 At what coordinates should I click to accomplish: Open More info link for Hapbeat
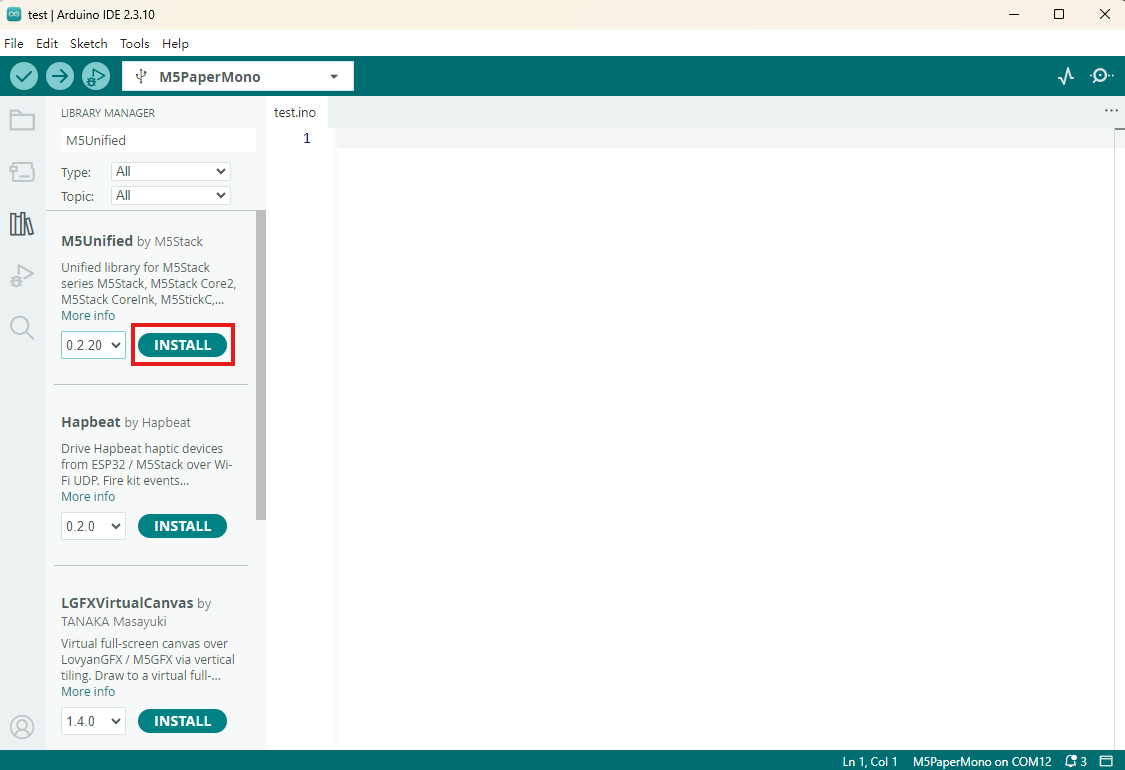[x=88, y=497]
